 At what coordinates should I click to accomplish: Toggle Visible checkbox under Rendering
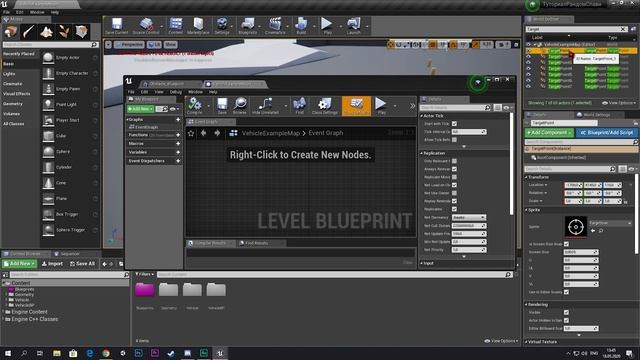point(566,312)
